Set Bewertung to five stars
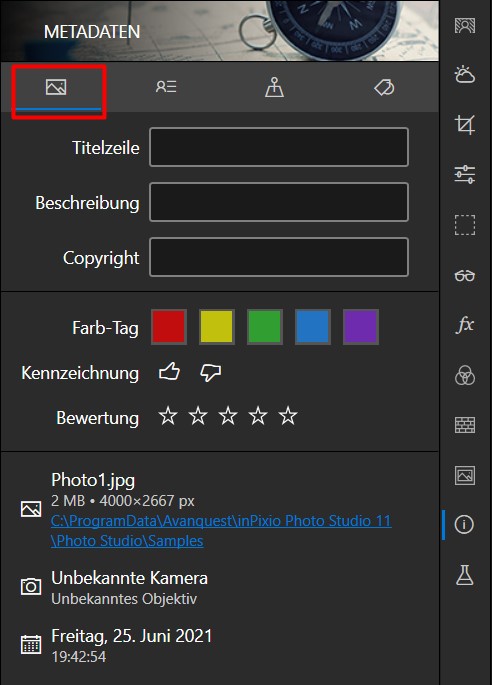 [288, 416]
